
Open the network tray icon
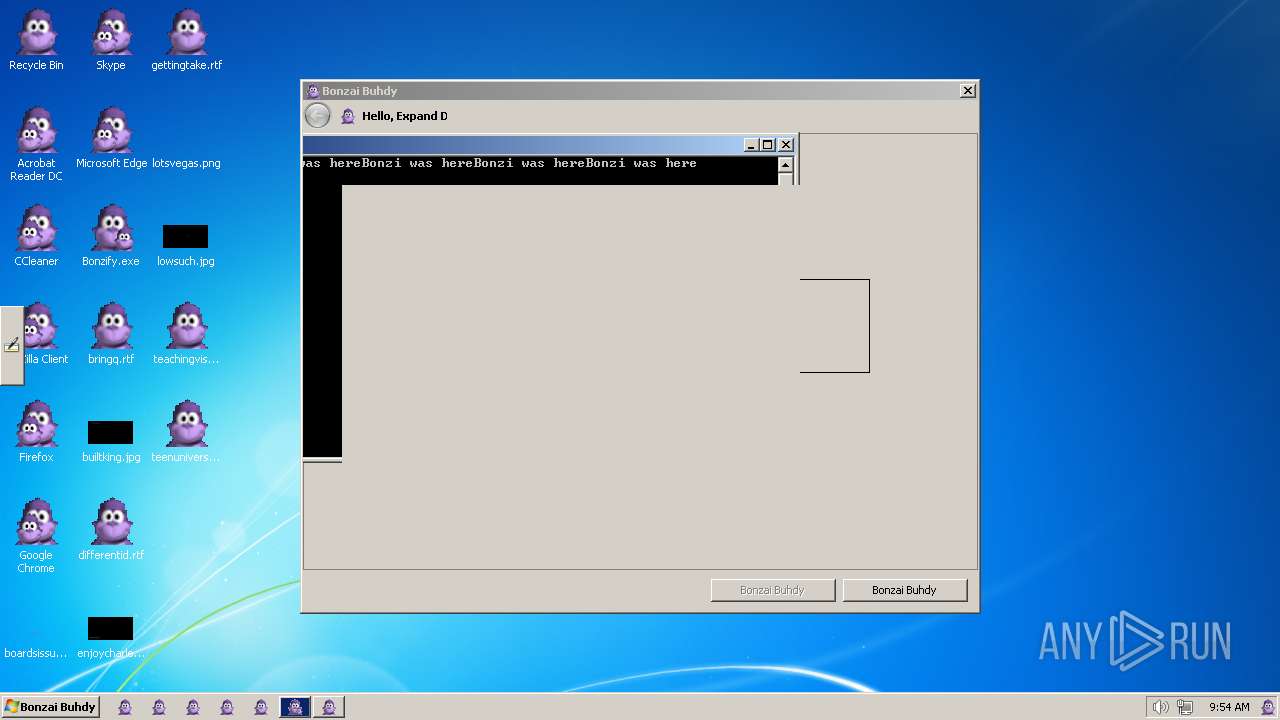(1184, 707)
